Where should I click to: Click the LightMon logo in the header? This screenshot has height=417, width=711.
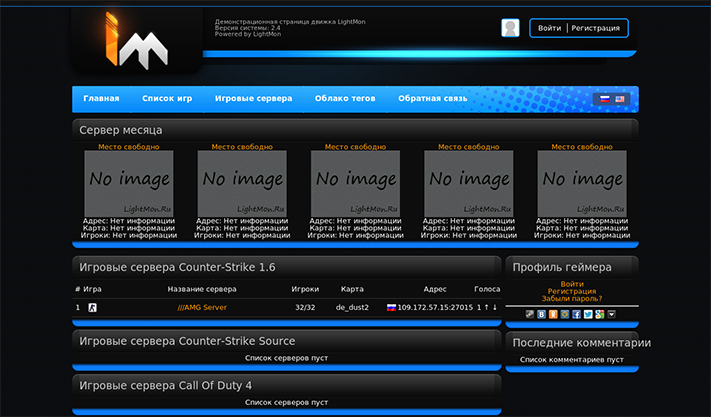pos(136,40)
